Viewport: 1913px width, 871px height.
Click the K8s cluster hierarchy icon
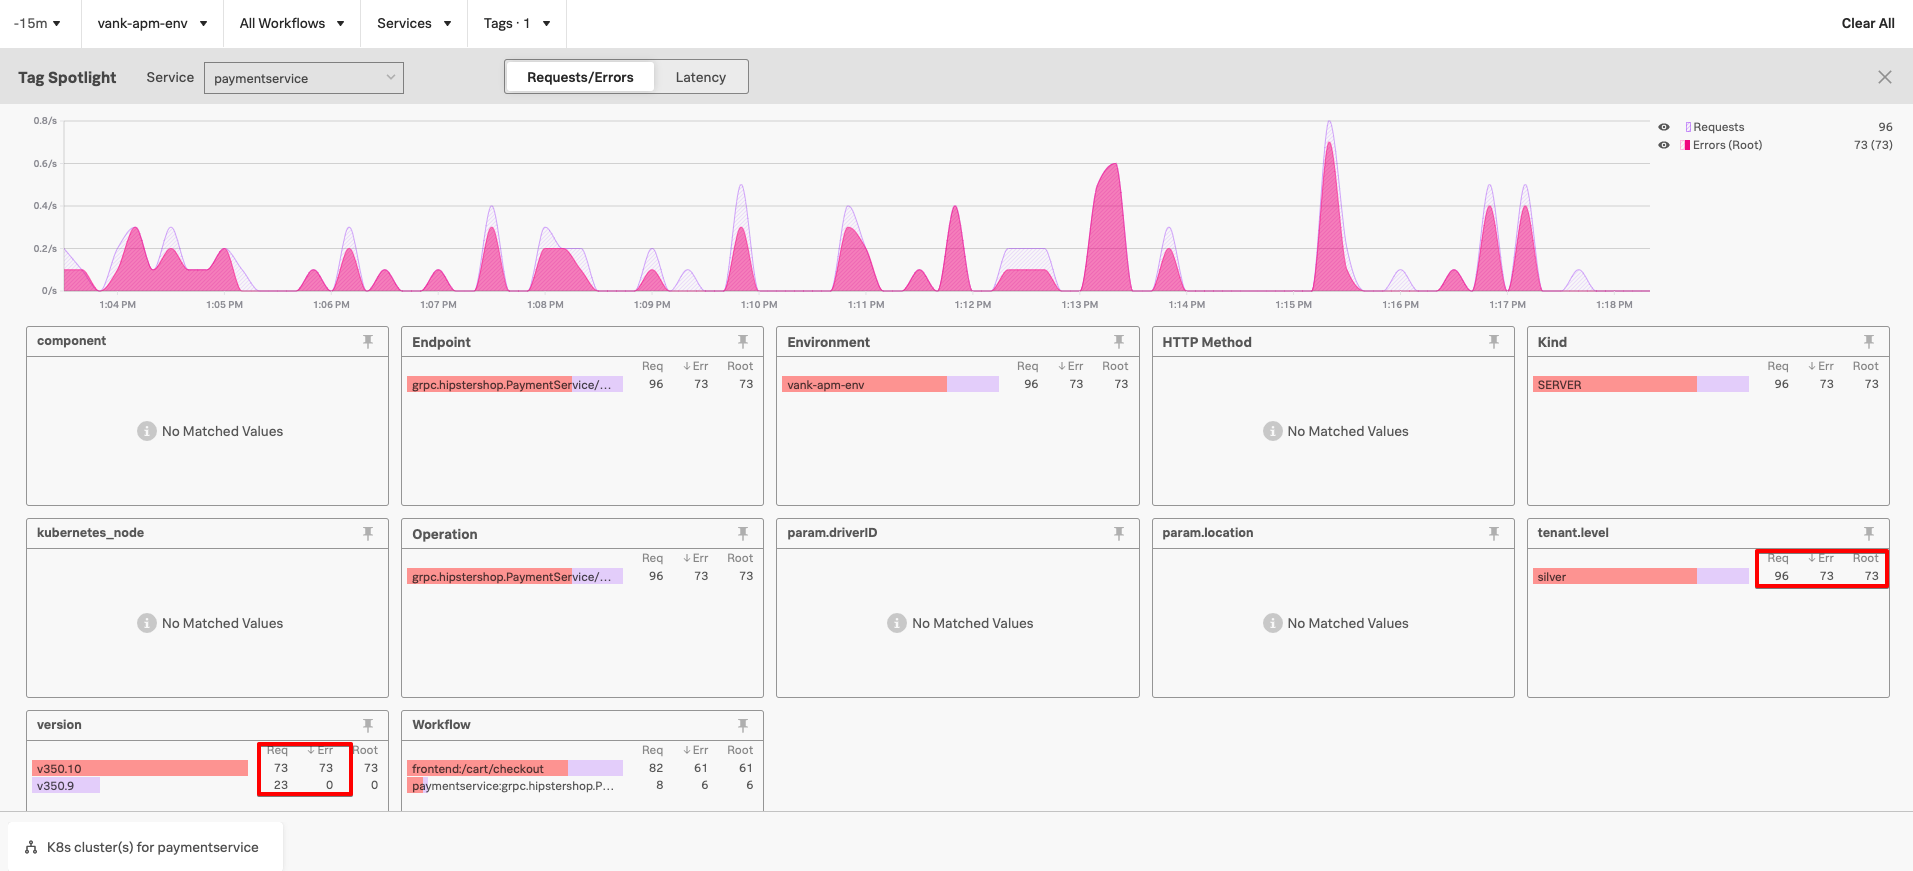tap(31, 847)
